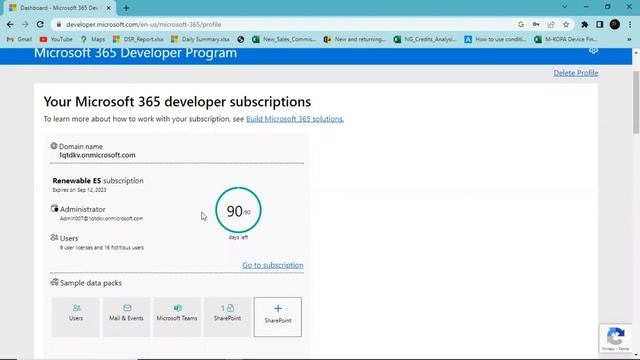The height and width of the screenshot is (360, 640).
Task: Select the Users sample data pack
Action: (76, 317)
